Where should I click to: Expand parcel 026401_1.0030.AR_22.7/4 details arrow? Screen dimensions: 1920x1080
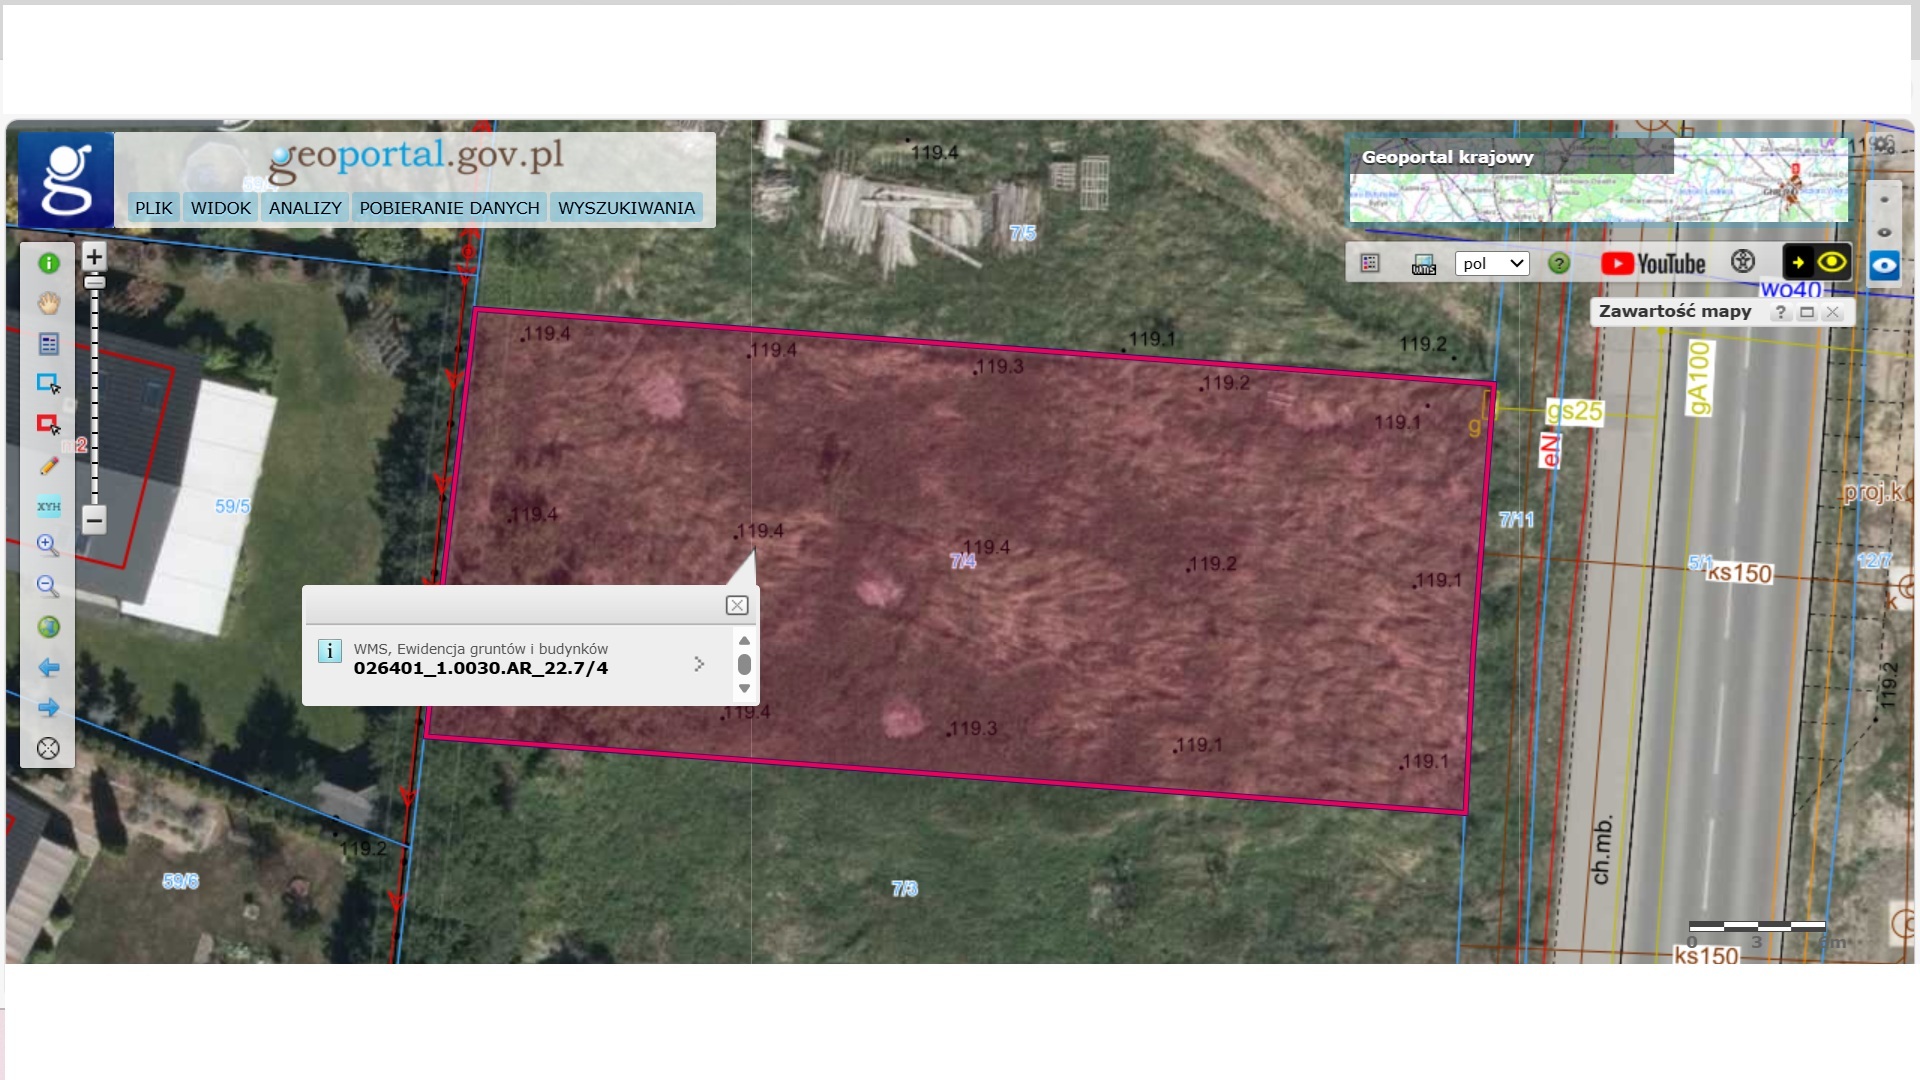click(x=699, y=664)
